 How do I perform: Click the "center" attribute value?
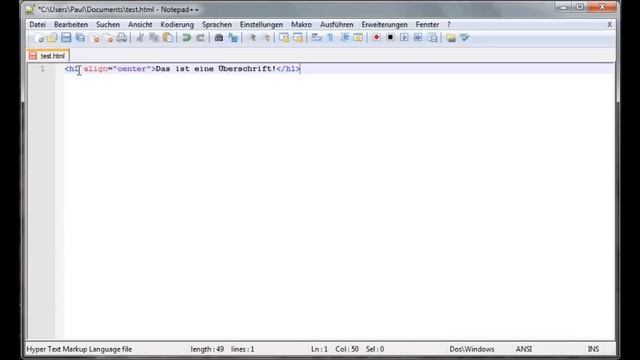[131, 69]
